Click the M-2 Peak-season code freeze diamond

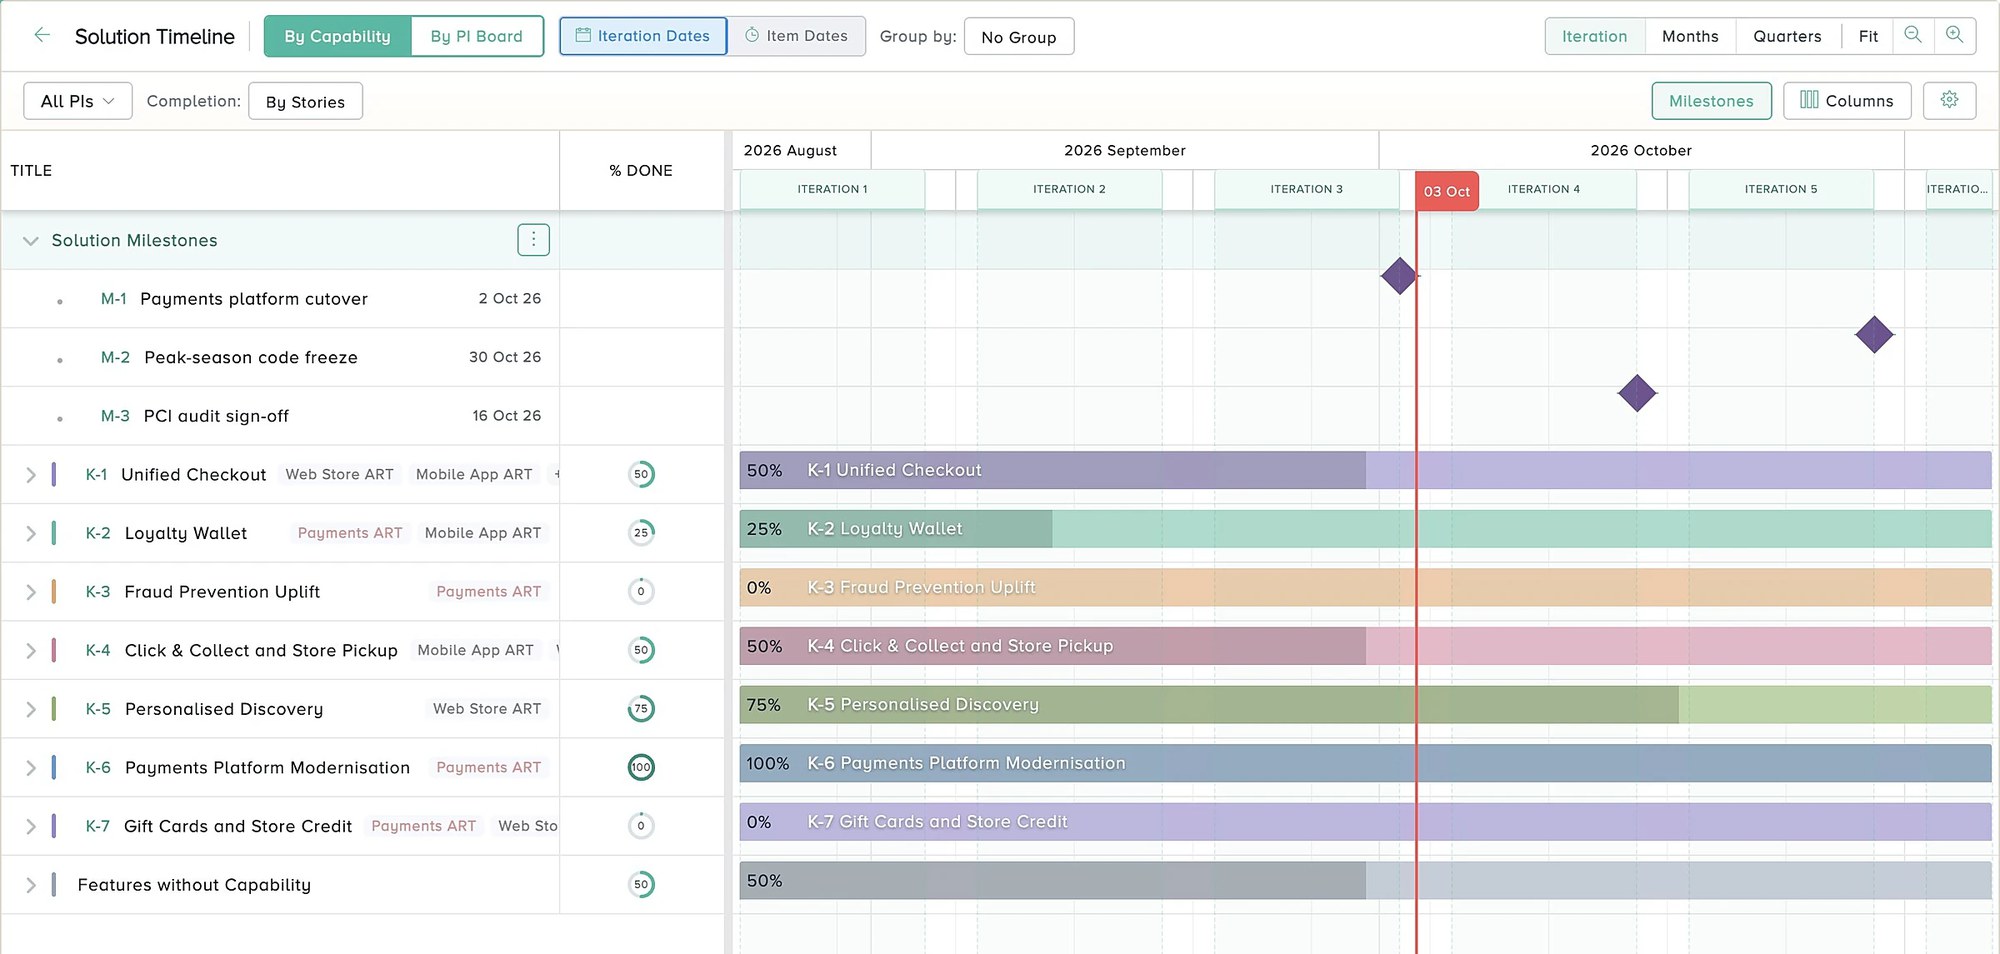(1874, 334)
